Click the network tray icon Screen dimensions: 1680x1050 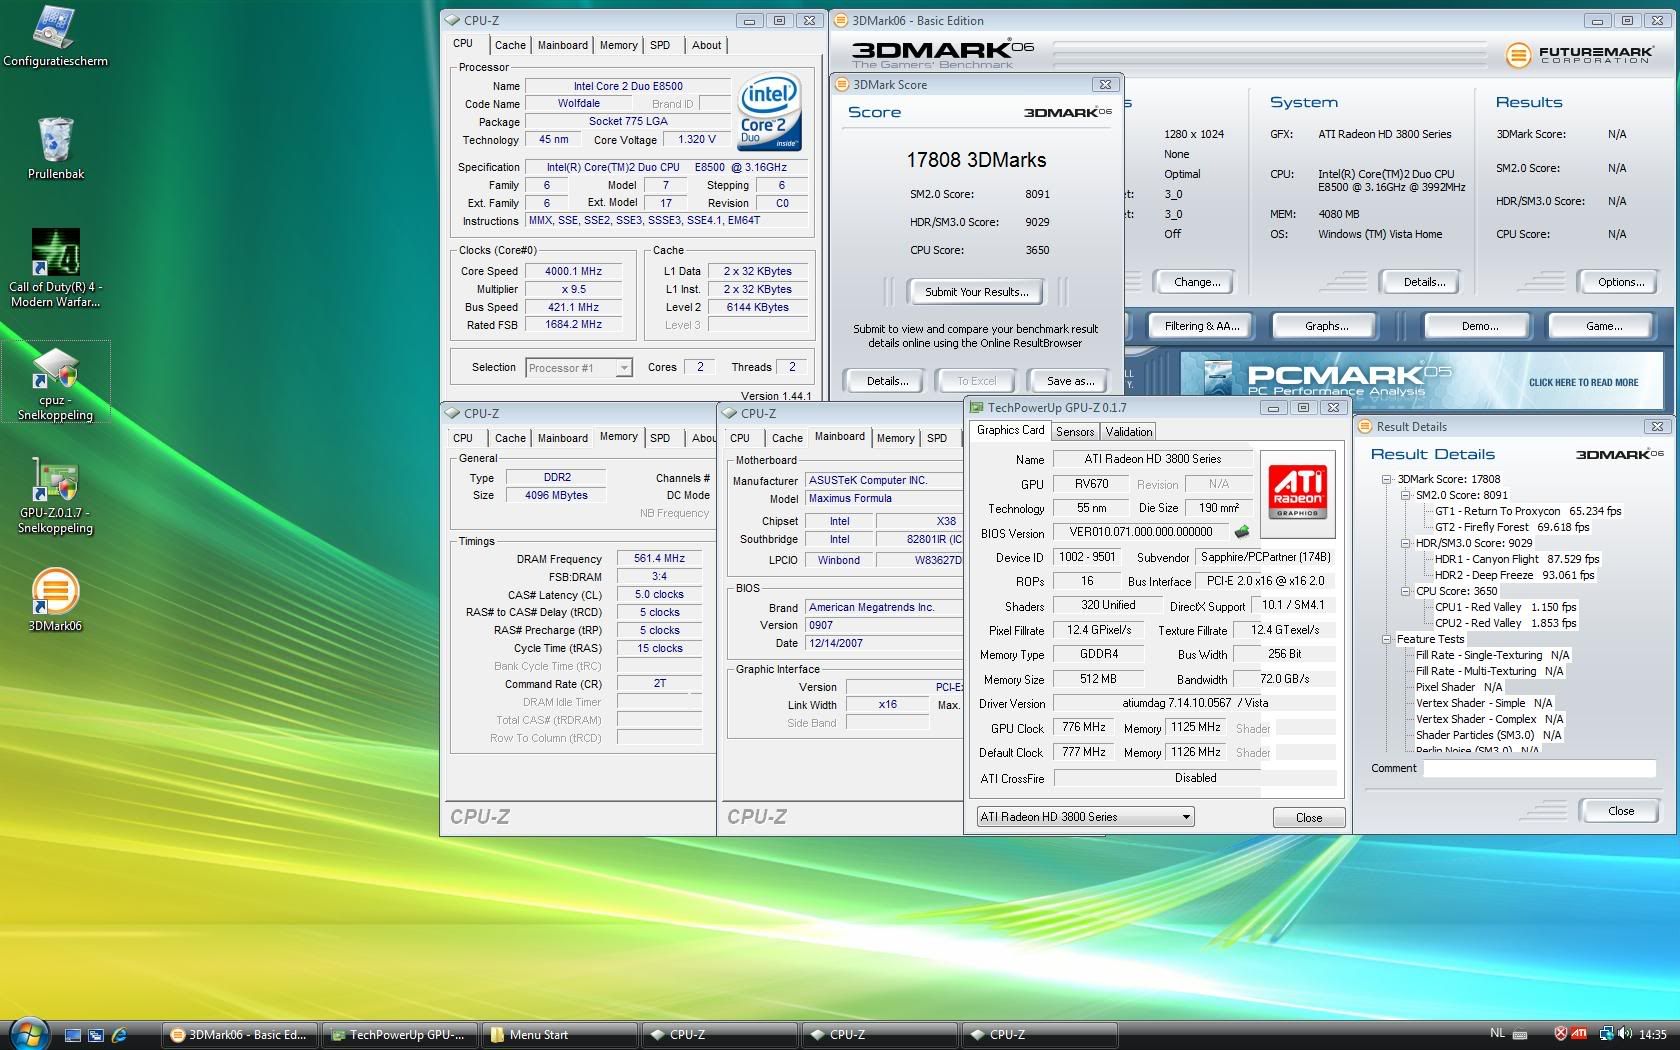click(x=1605, y=1034)
